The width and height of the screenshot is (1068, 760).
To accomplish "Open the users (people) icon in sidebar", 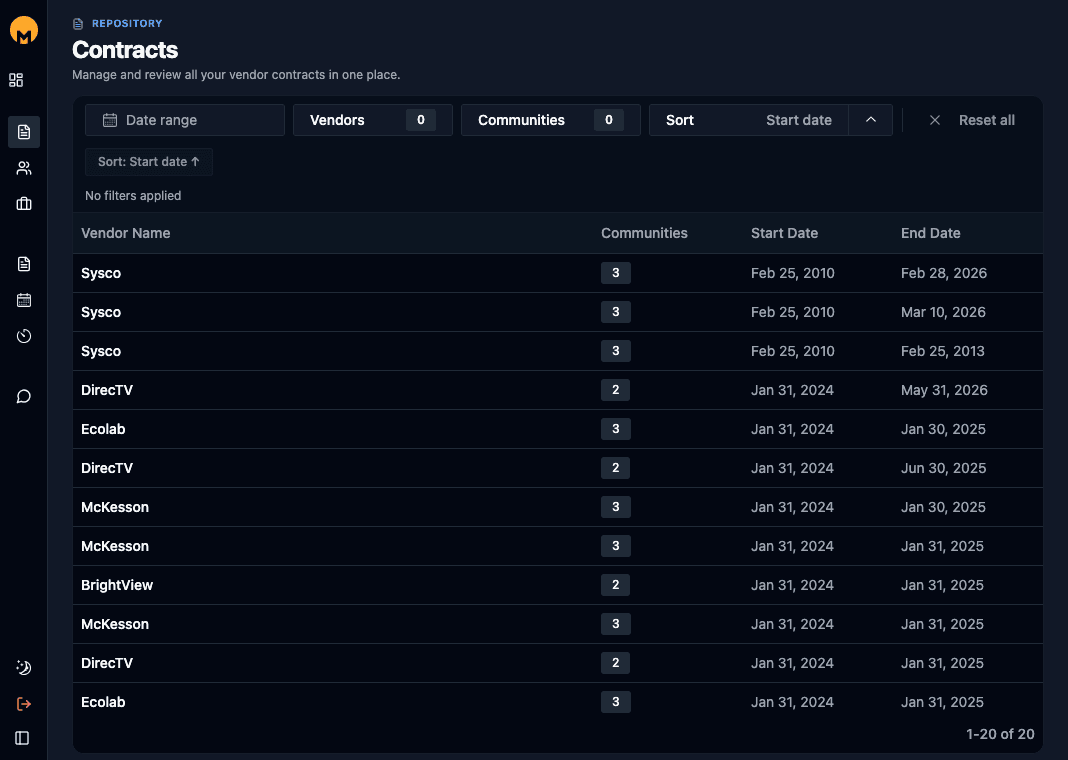I will pos(24,168).
